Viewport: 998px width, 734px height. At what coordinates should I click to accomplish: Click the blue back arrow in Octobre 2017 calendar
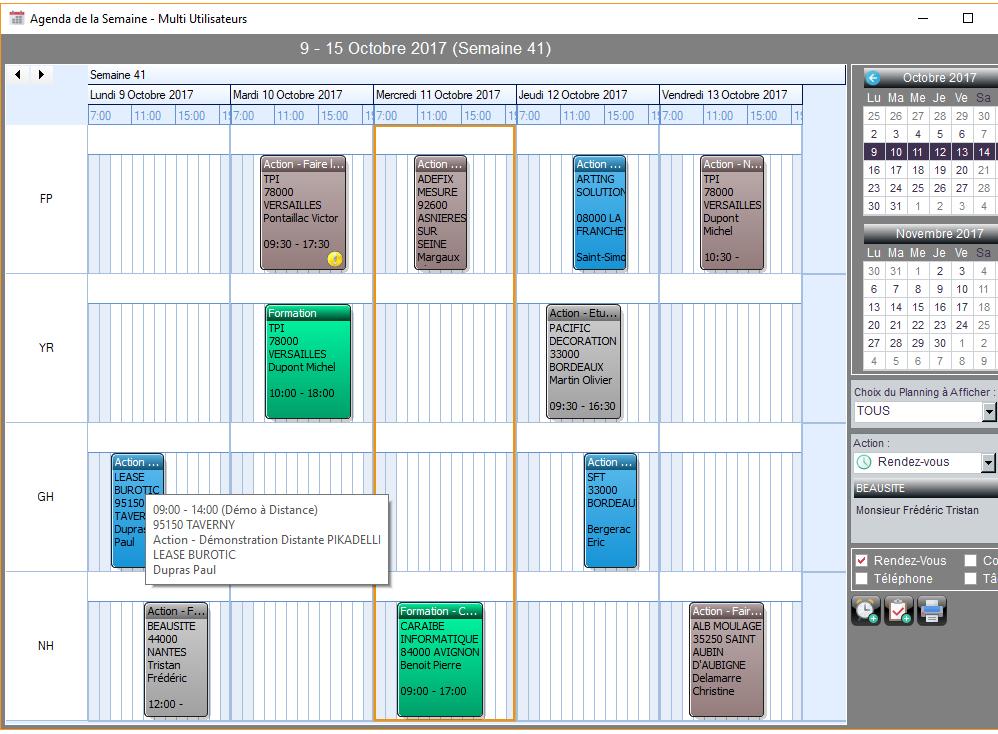[873, 78]
